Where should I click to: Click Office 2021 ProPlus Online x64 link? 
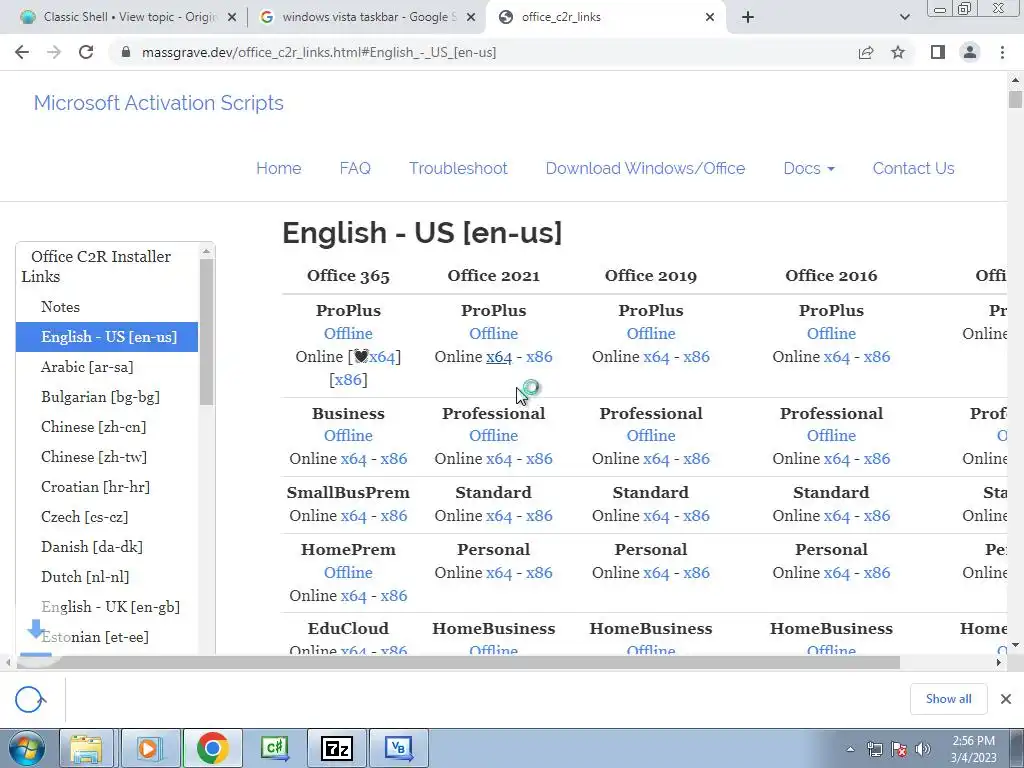[x=499, y=357]
